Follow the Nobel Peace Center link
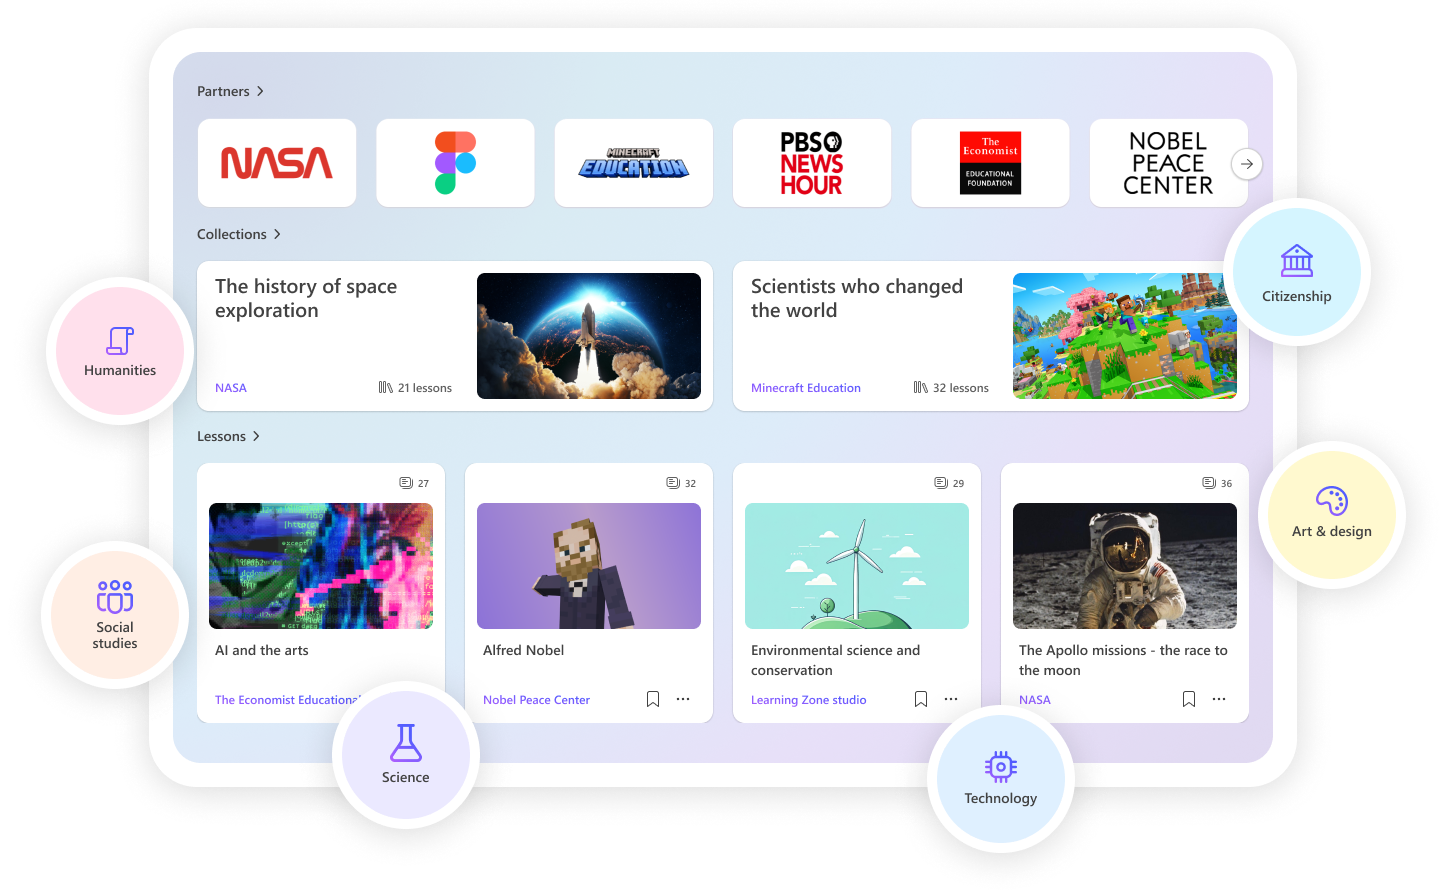Image resolution: width=1445 pixels, height=892 pixels. point(536,700)
